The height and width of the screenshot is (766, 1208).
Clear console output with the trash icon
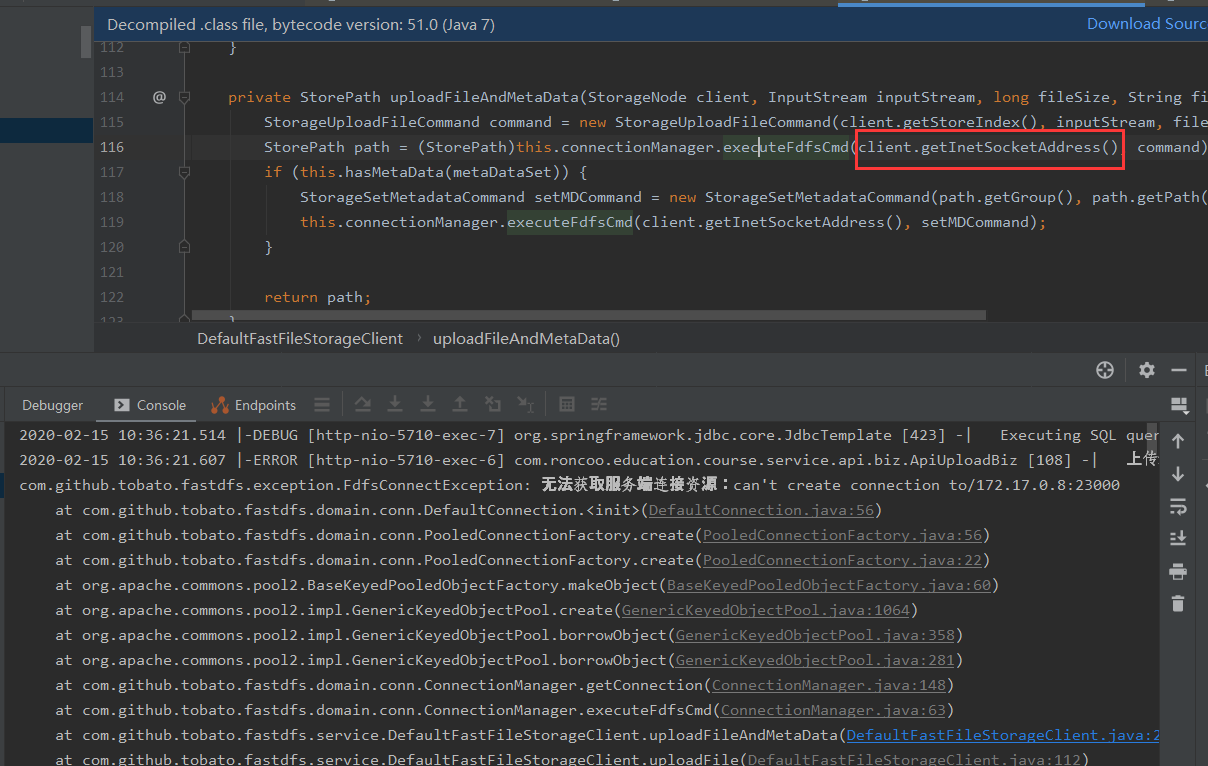[x=1178, y=604]
